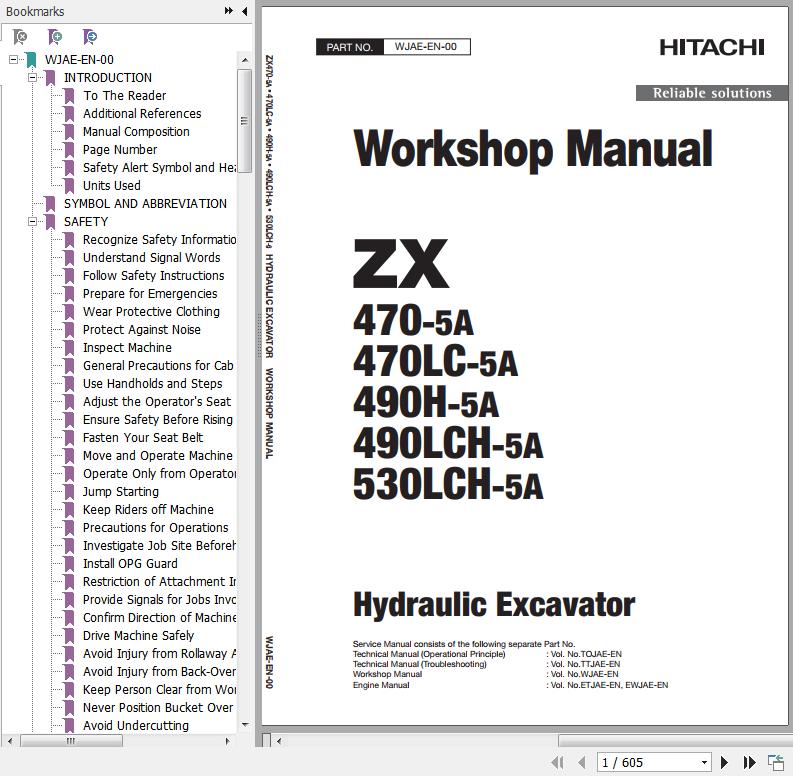This screenshot has height=776, width=793.
Task: Open Restriction of Attachment bookmark
Action: (x=159, y=582)
